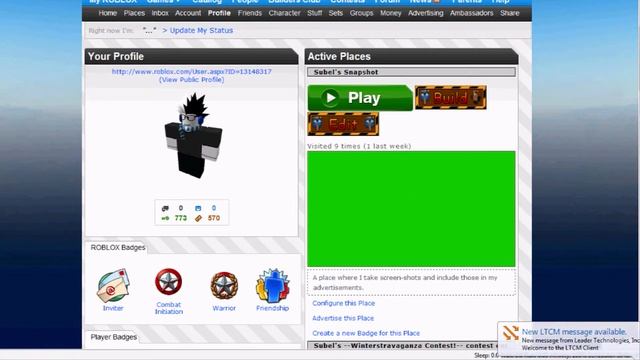640x360 pixels.
Task: Open the Sets navigation item
Action: pyautogui.click(x=336, y=13)
